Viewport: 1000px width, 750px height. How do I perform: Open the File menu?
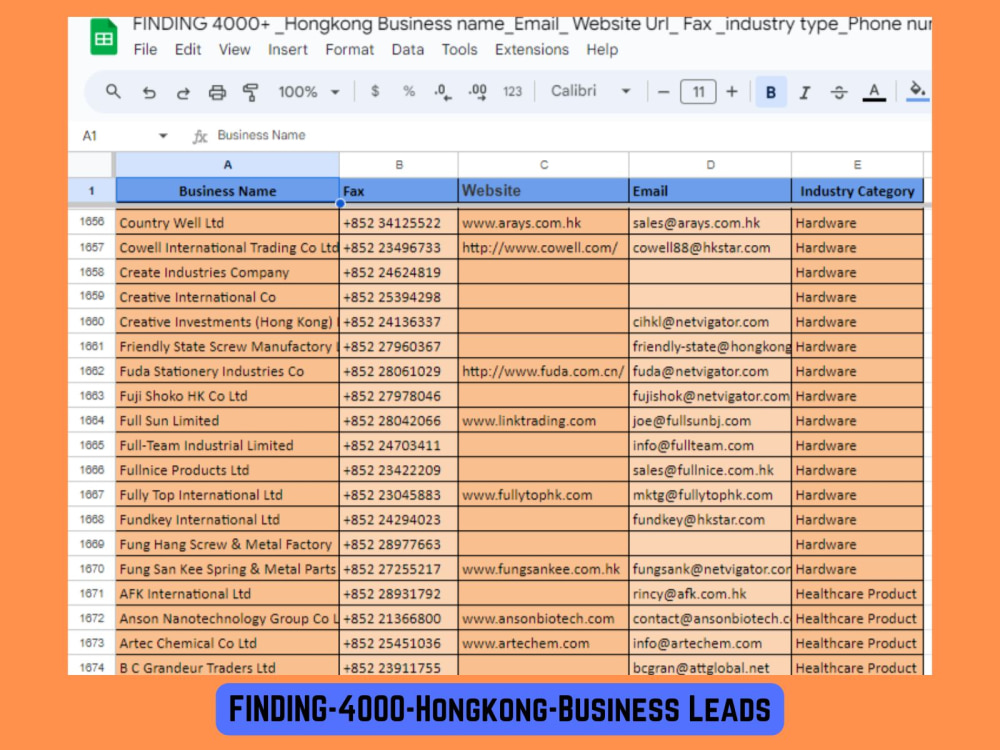point(145,50)
